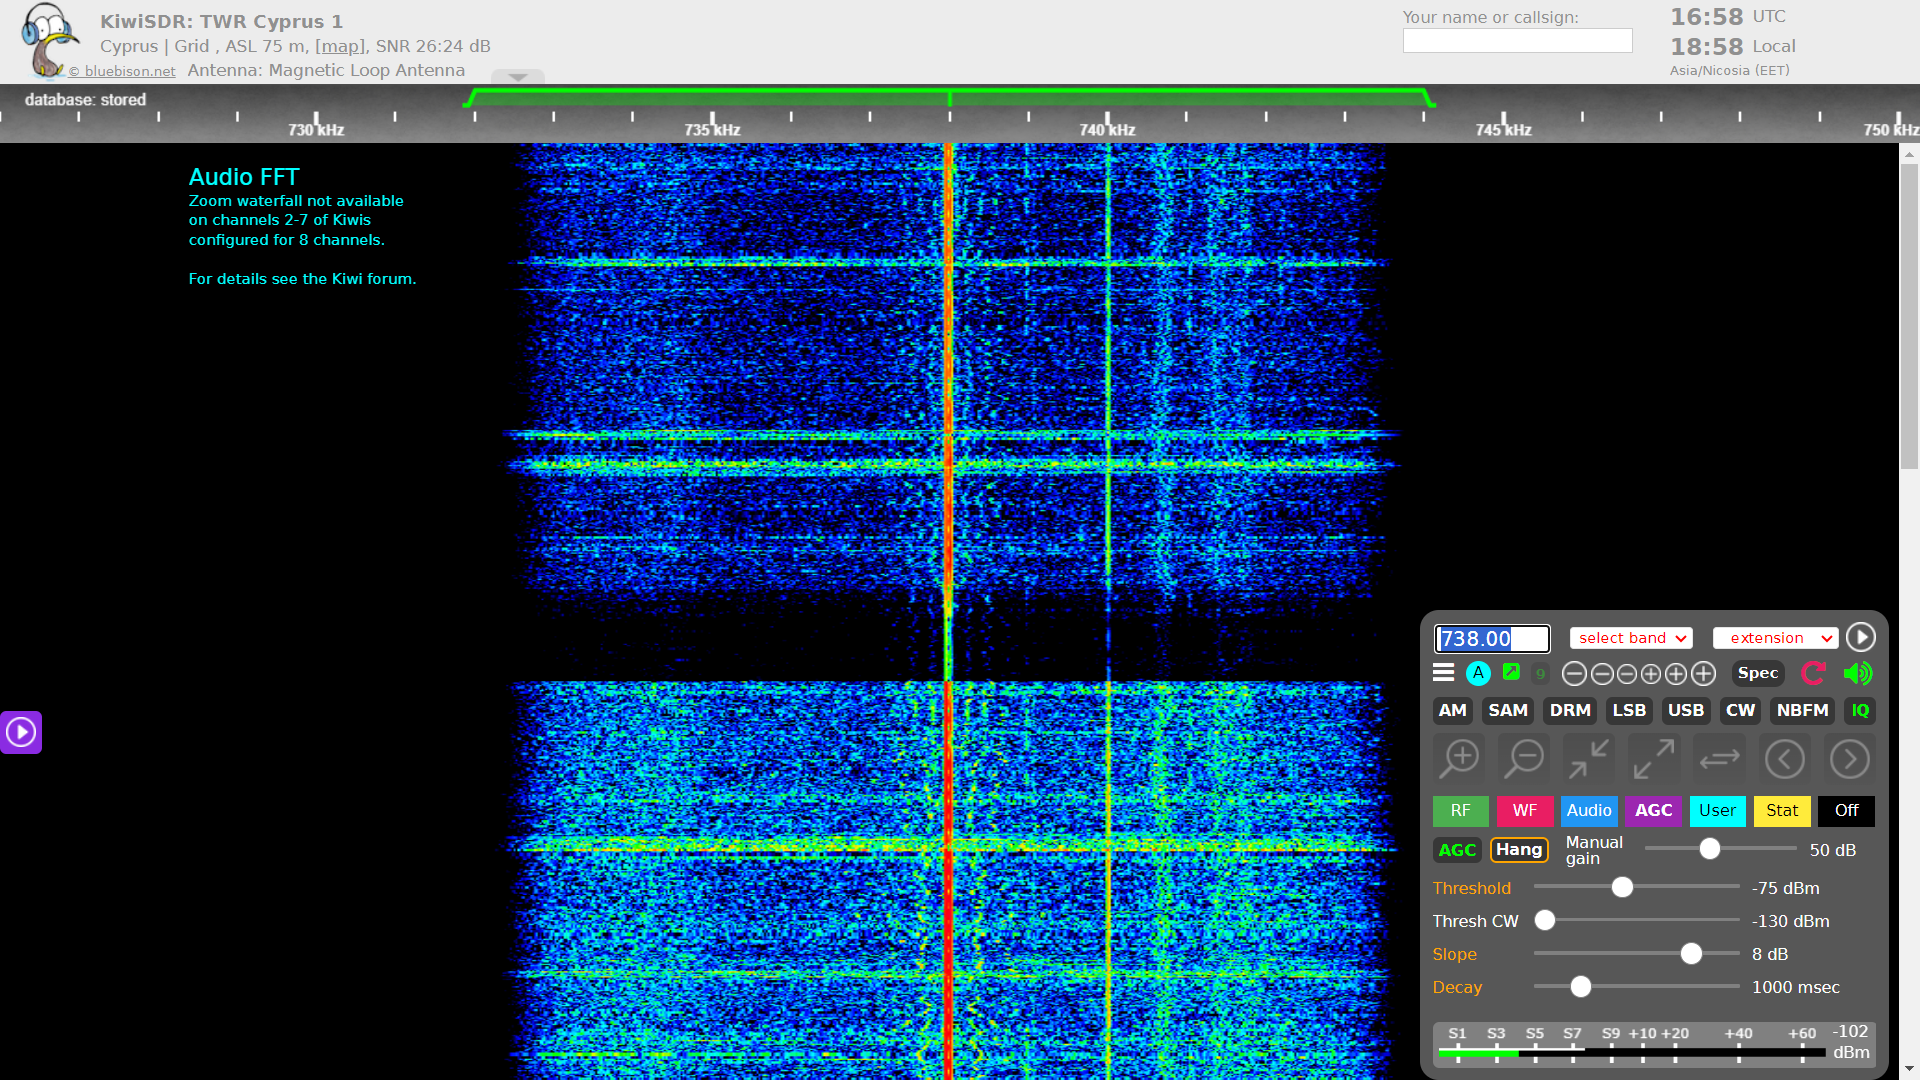Image resolution: width=1920 pixels, height=1080 pixels.
Task: Click the waterfall zoom-in magnifier icon
Action: pyautogui.click(x=1460, y=759)
